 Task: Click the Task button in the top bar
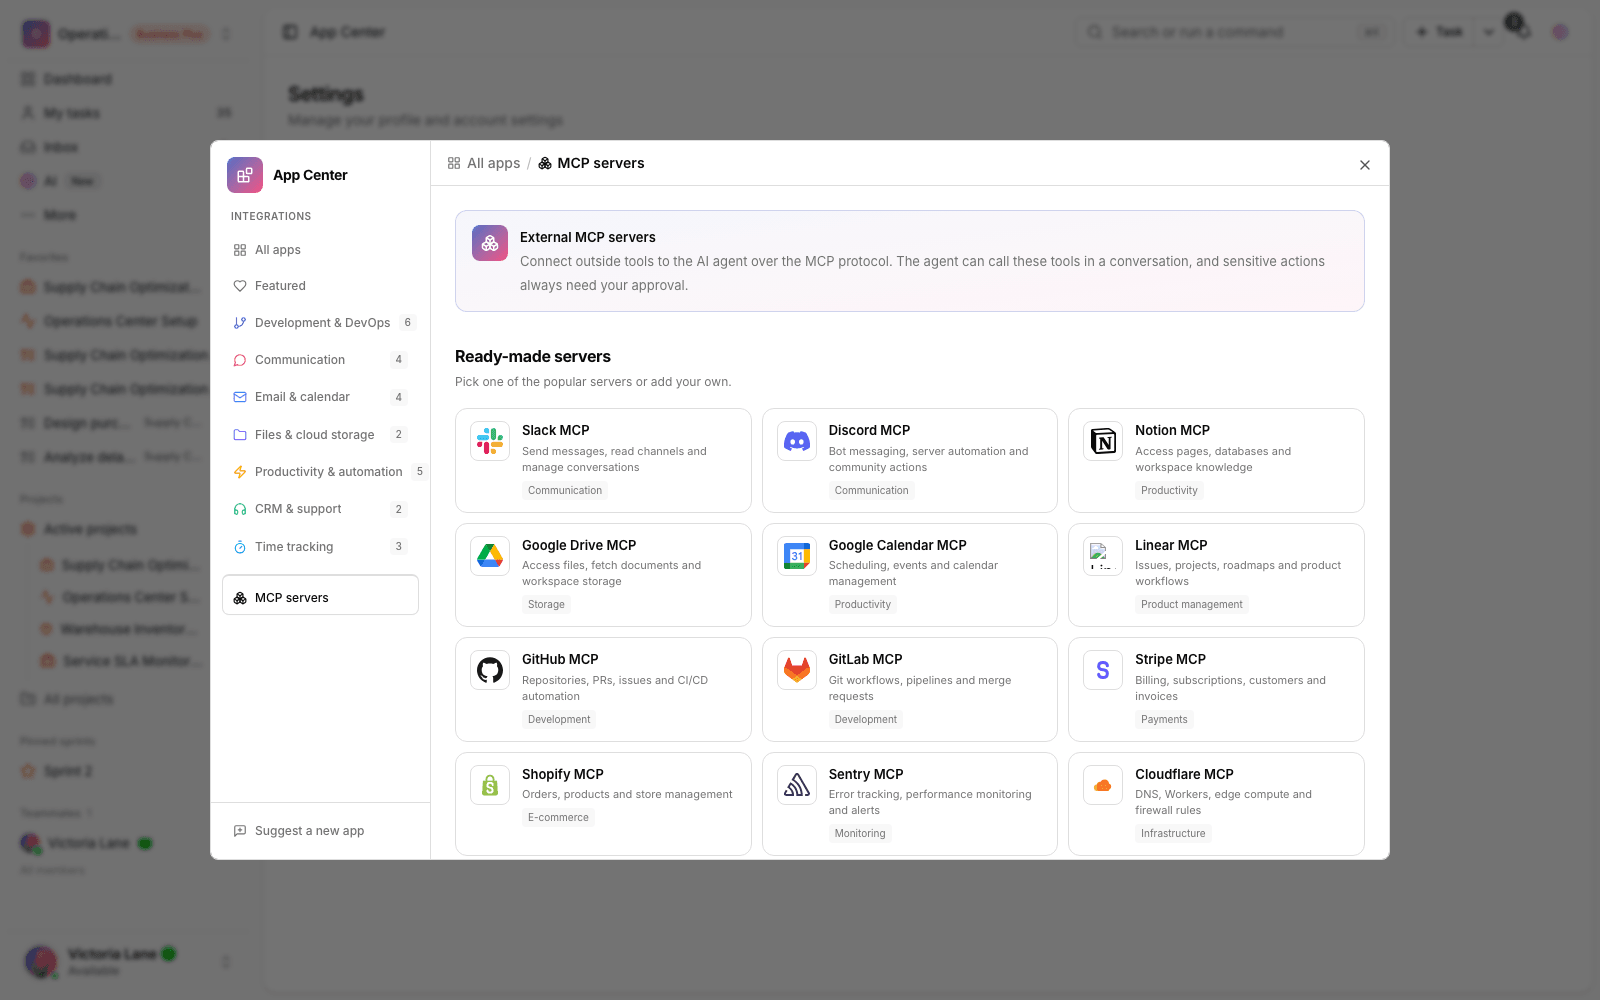[x=1440, y=32]
